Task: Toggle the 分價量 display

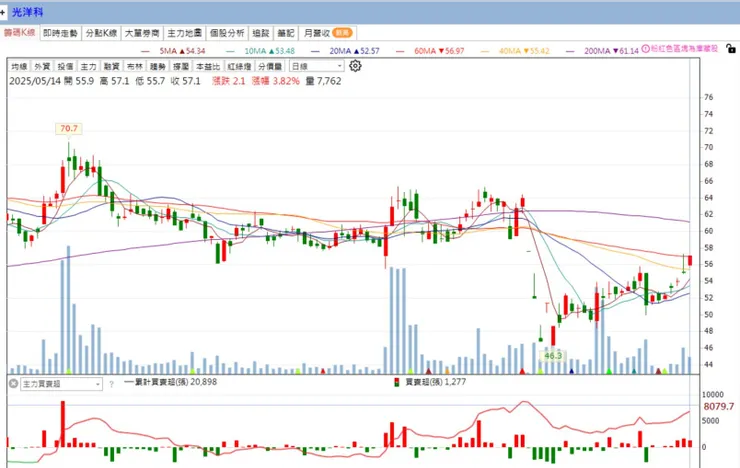Action: coord(270,67)
